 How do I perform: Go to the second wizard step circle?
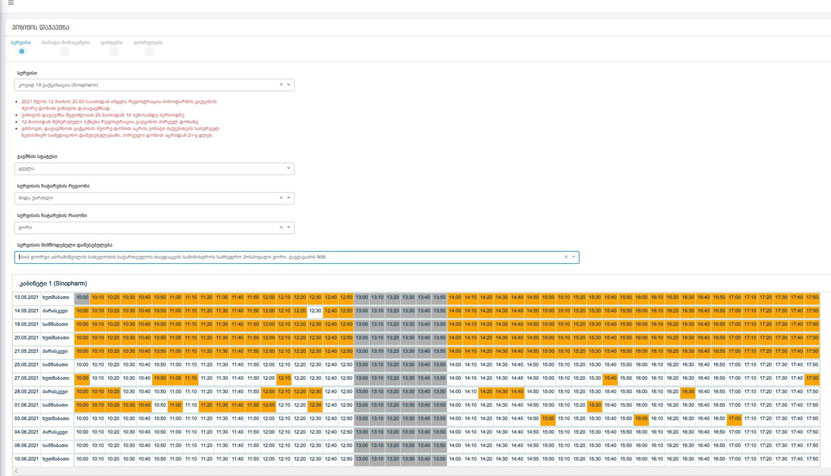65,51
